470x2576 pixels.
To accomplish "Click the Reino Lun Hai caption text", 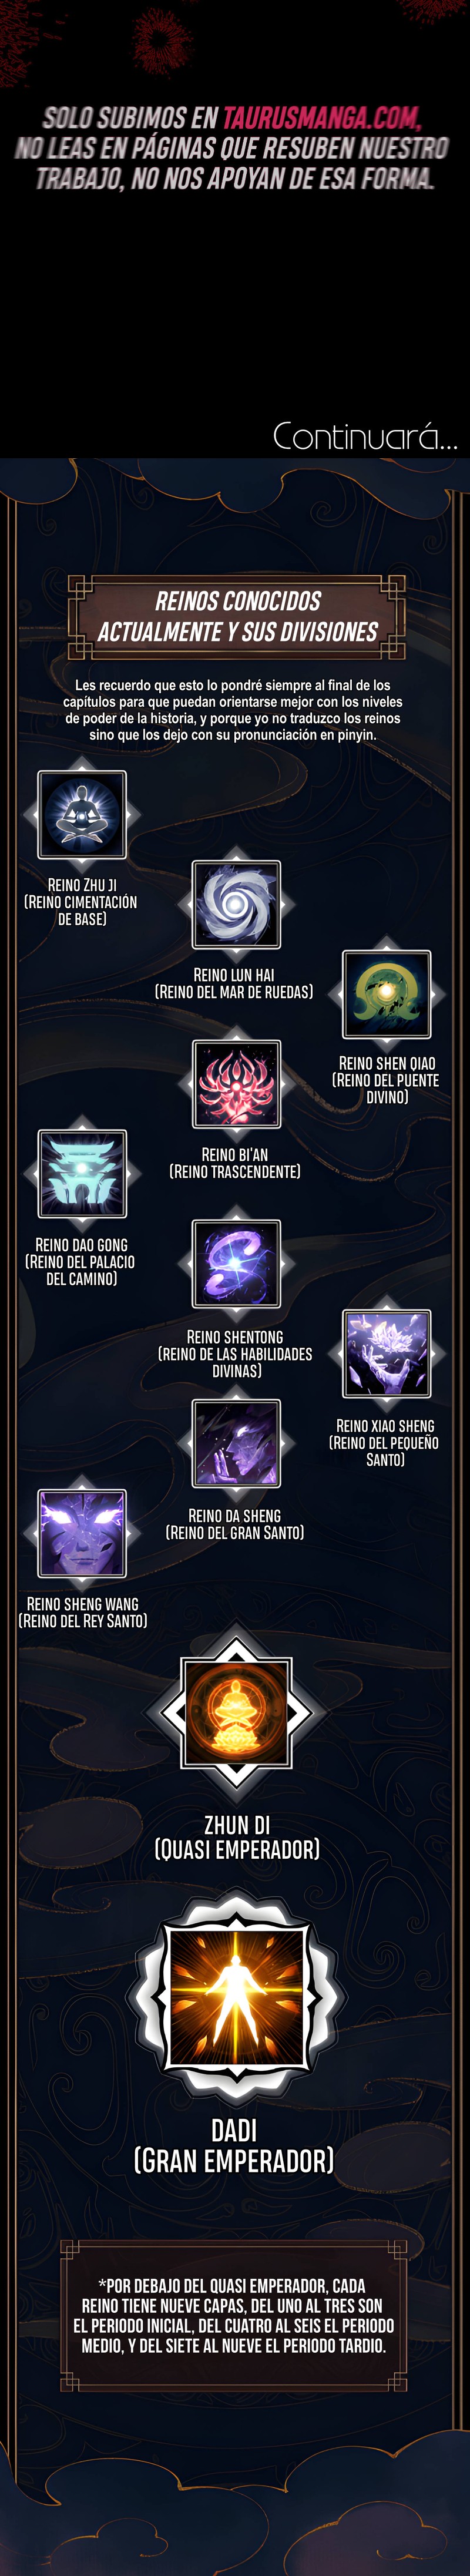I will [234, 983].
